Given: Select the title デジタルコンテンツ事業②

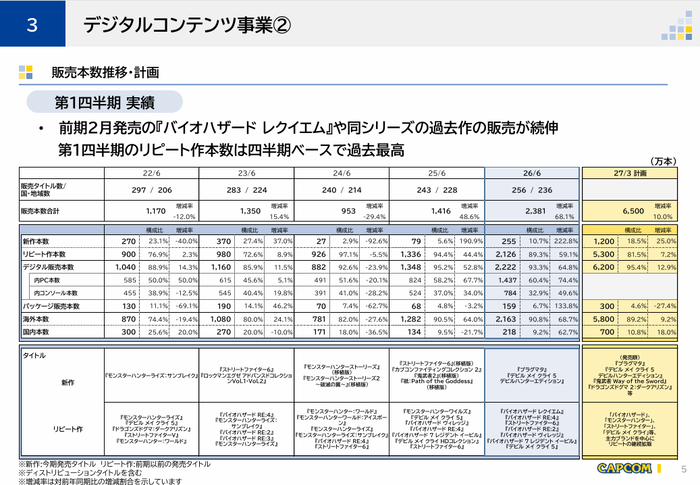Looking at the screenshot, I should pos(187,25).
